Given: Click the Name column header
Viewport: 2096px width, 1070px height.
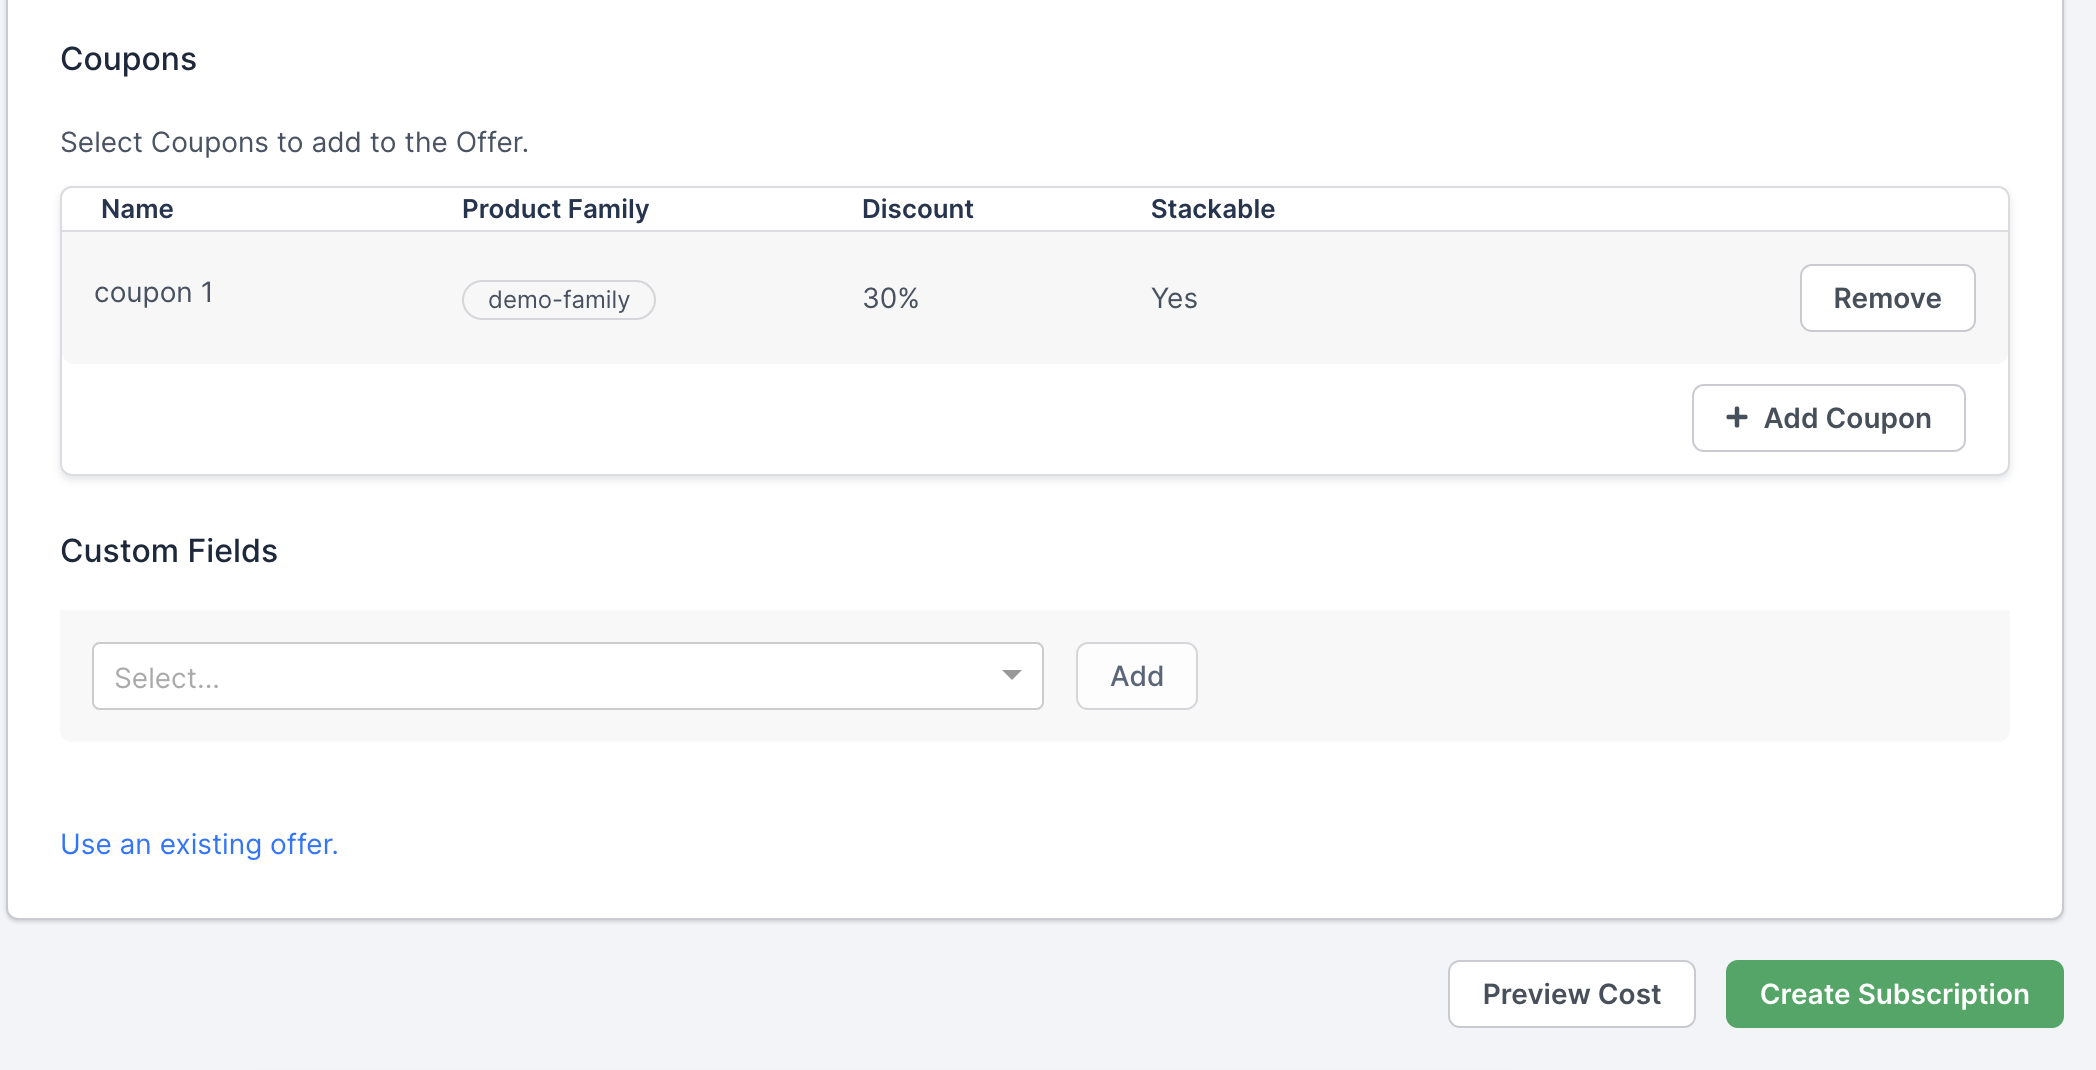Looking at the screenshot, I should (x=137, y=209).
